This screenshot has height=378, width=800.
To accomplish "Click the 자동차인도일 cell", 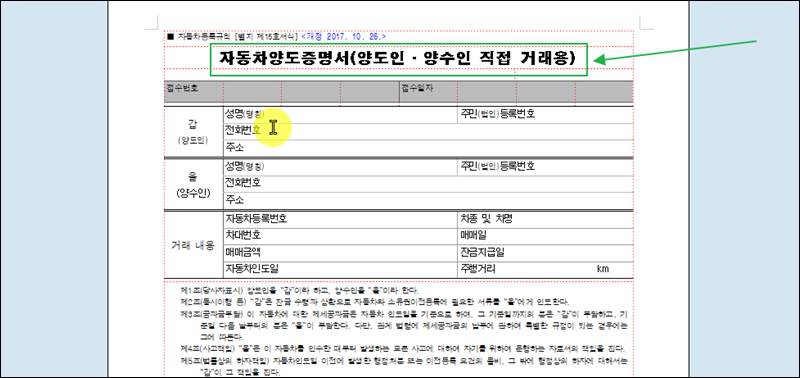I will 340,269.
